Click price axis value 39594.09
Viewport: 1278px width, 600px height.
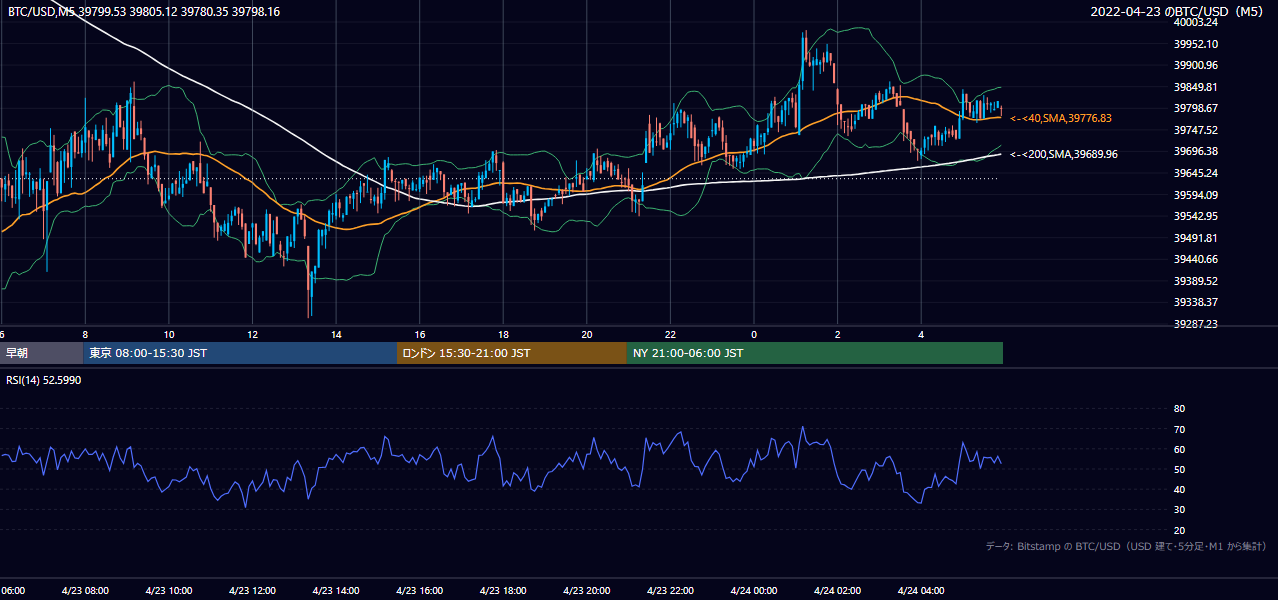tap(1195, 195)
